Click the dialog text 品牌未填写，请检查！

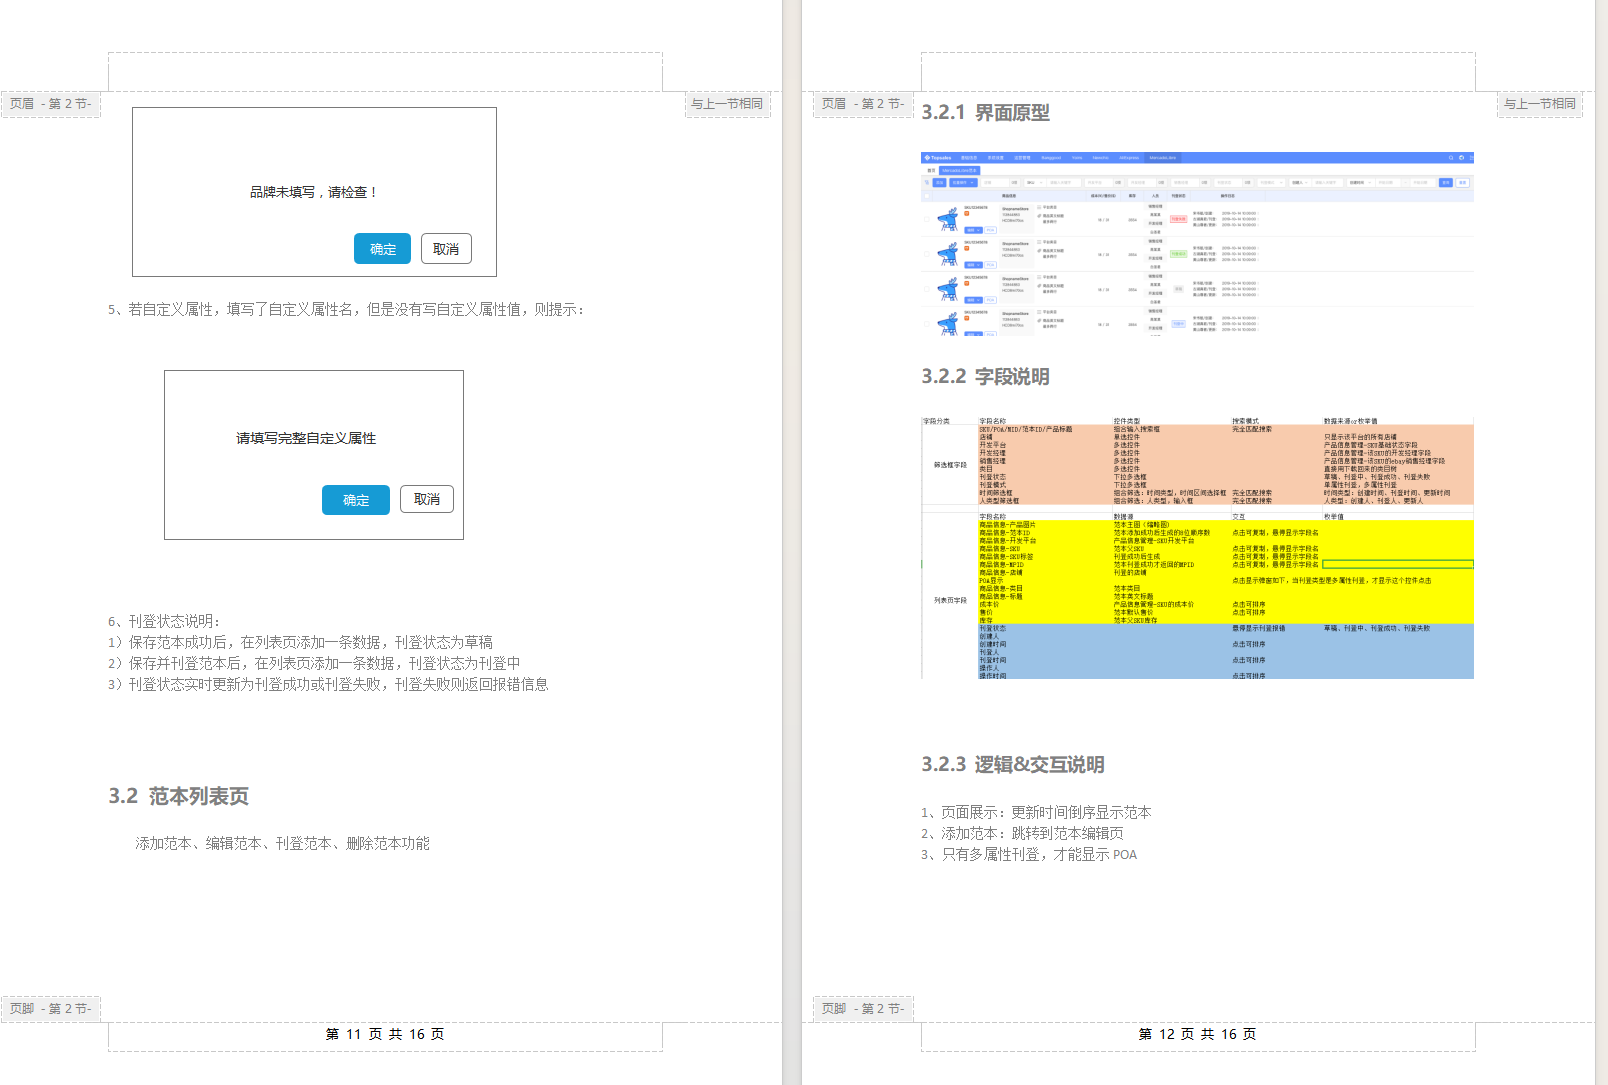pos(314,192)
